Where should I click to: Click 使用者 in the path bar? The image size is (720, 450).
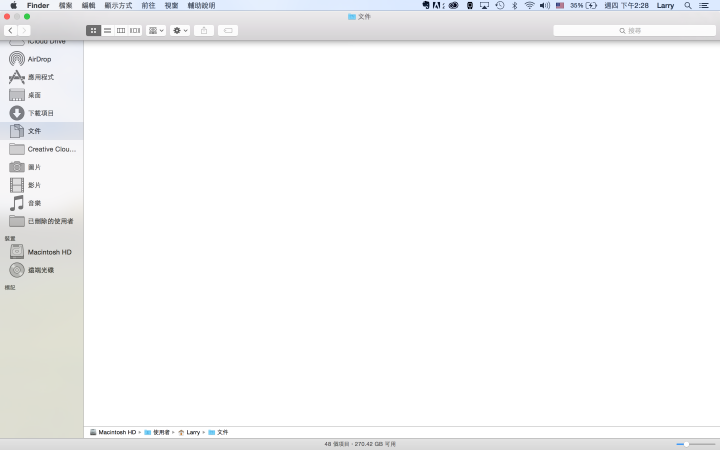[x=157, y=432]
